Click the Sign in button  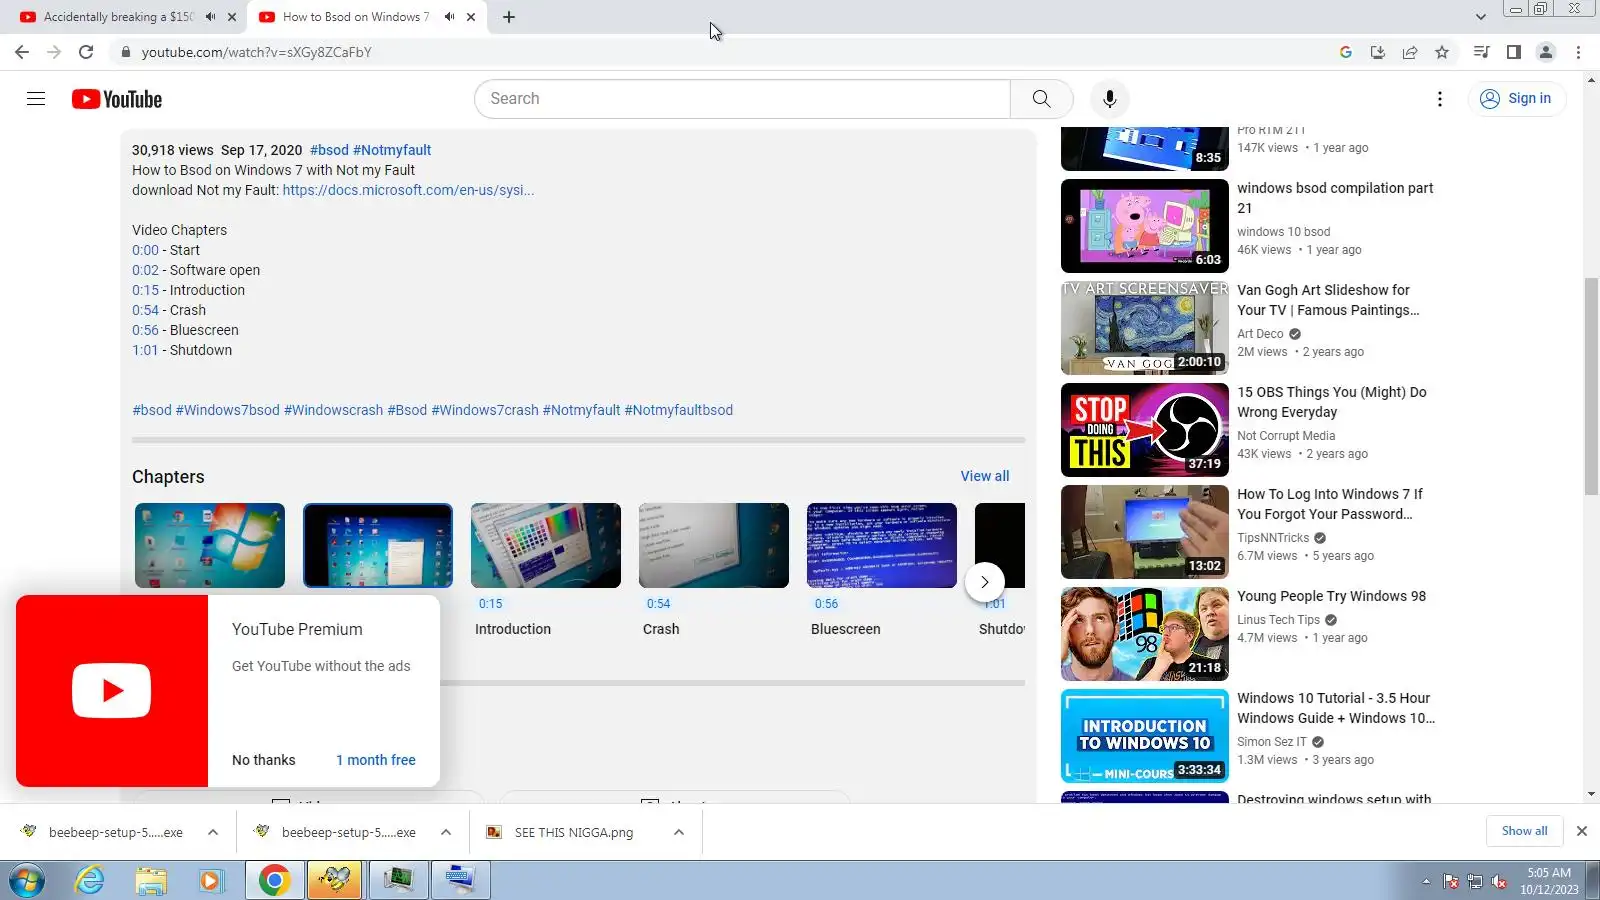(1516, 98)
